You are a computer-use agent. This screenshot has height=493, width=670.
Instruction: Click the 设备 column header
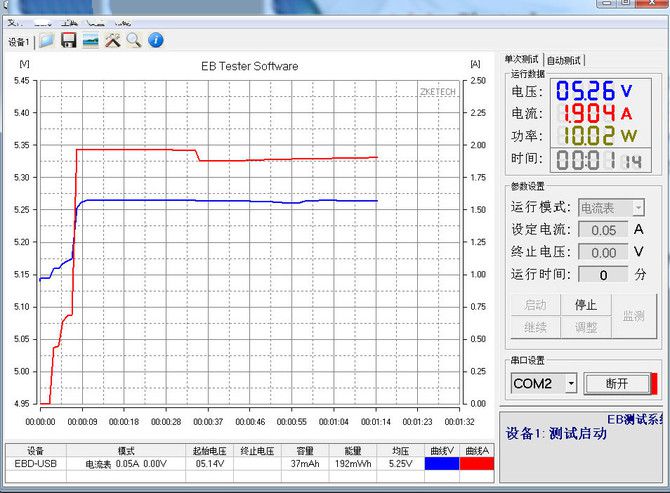tap(35, 451)
